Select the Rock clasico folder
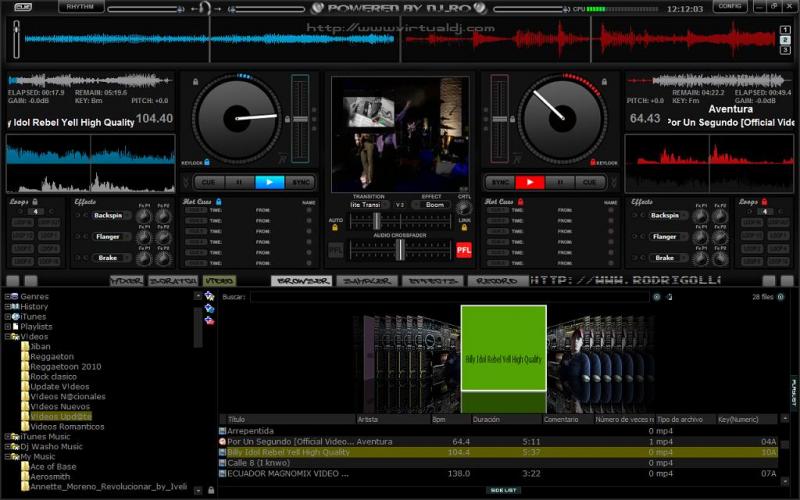This screenshot has height=500, width=800. [x=53, y=377]
